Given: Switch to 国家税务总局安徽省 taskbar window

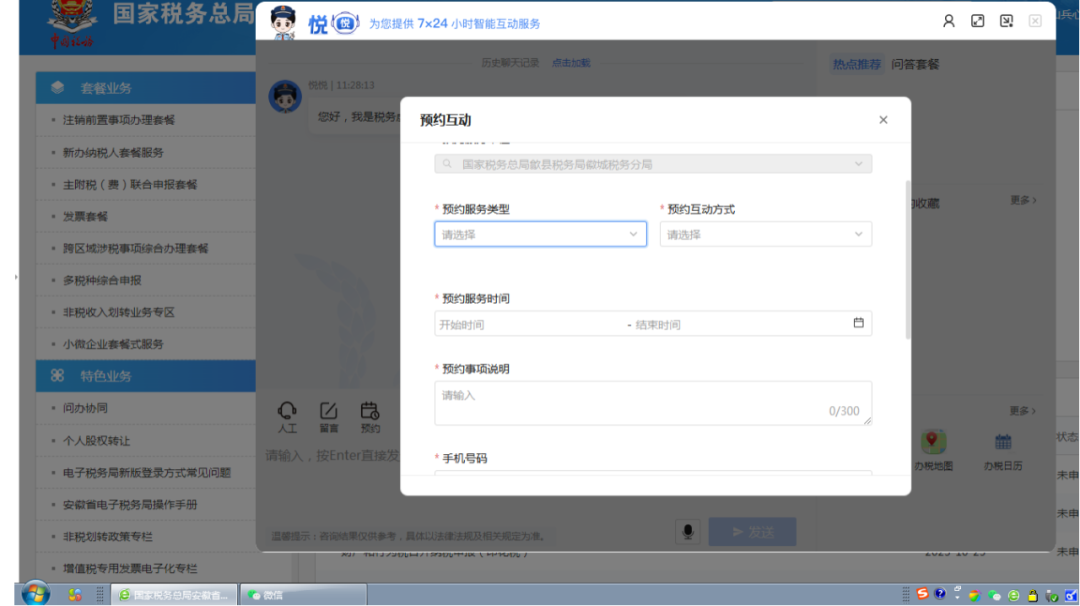Looking at the screenshot, I should [x=174, y=595].
